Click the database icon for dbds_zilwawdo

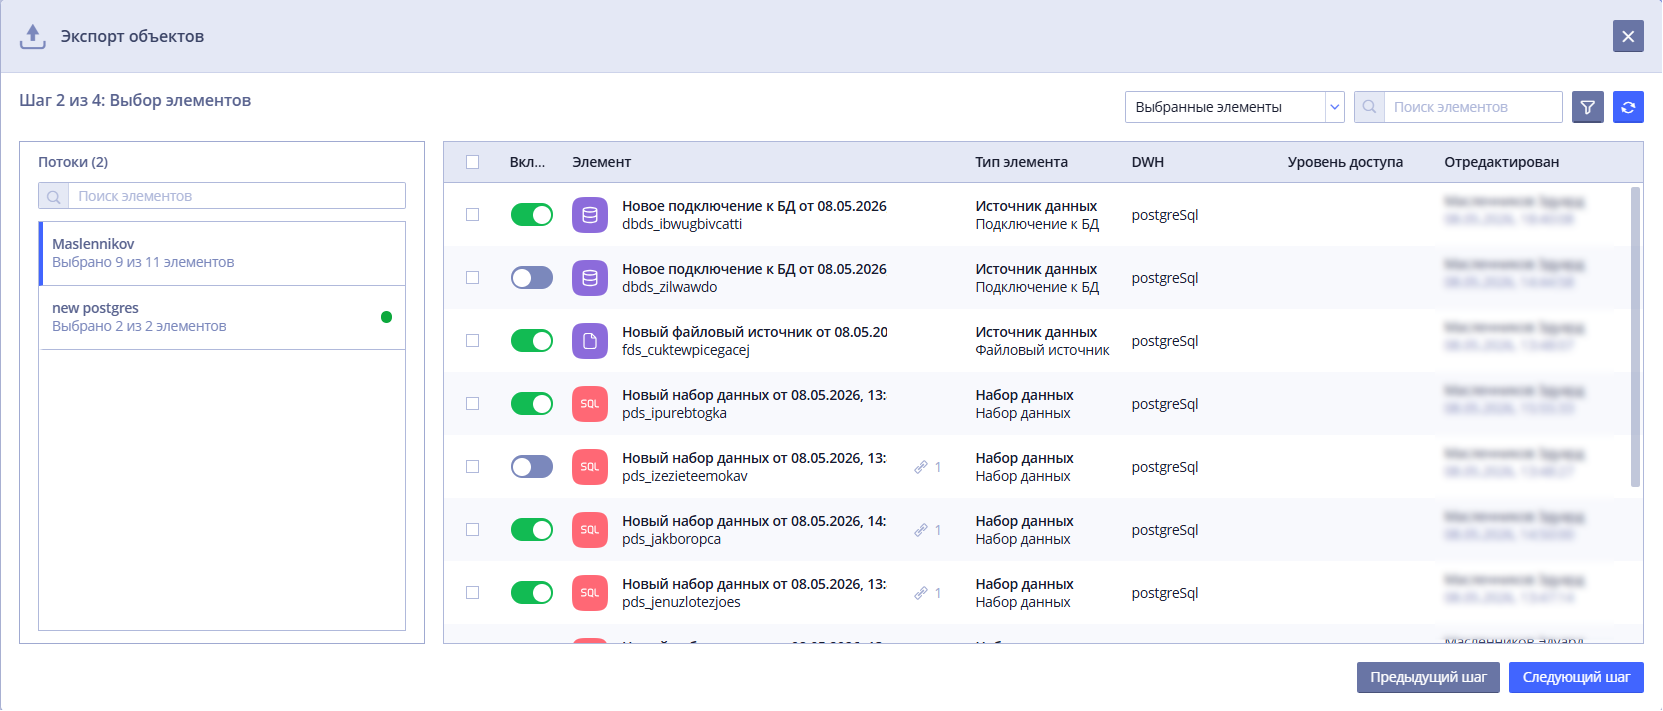coord(590,278)
